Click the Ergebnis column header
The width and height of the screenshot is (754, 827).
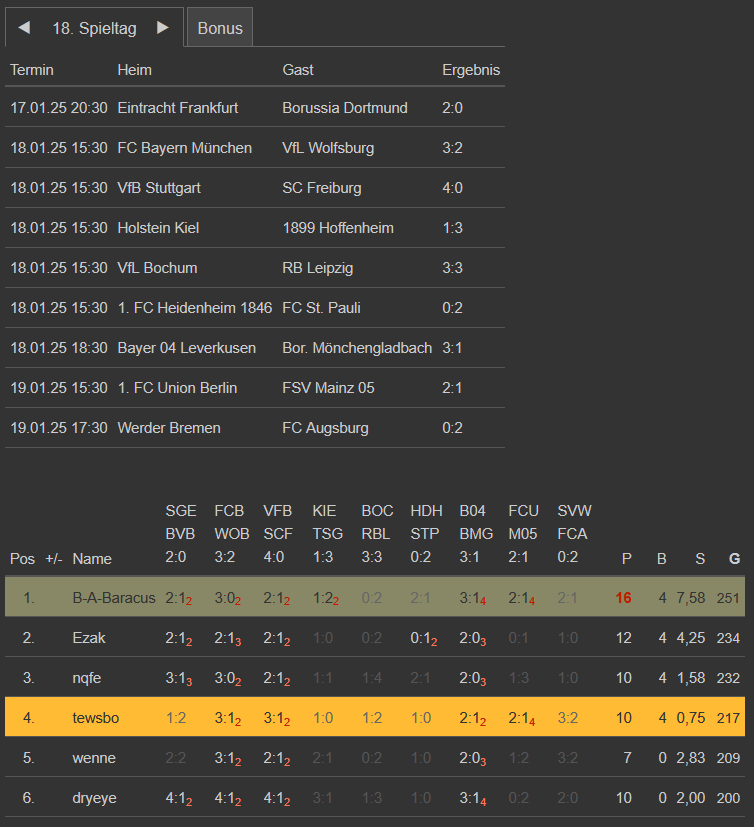point(471,70)
